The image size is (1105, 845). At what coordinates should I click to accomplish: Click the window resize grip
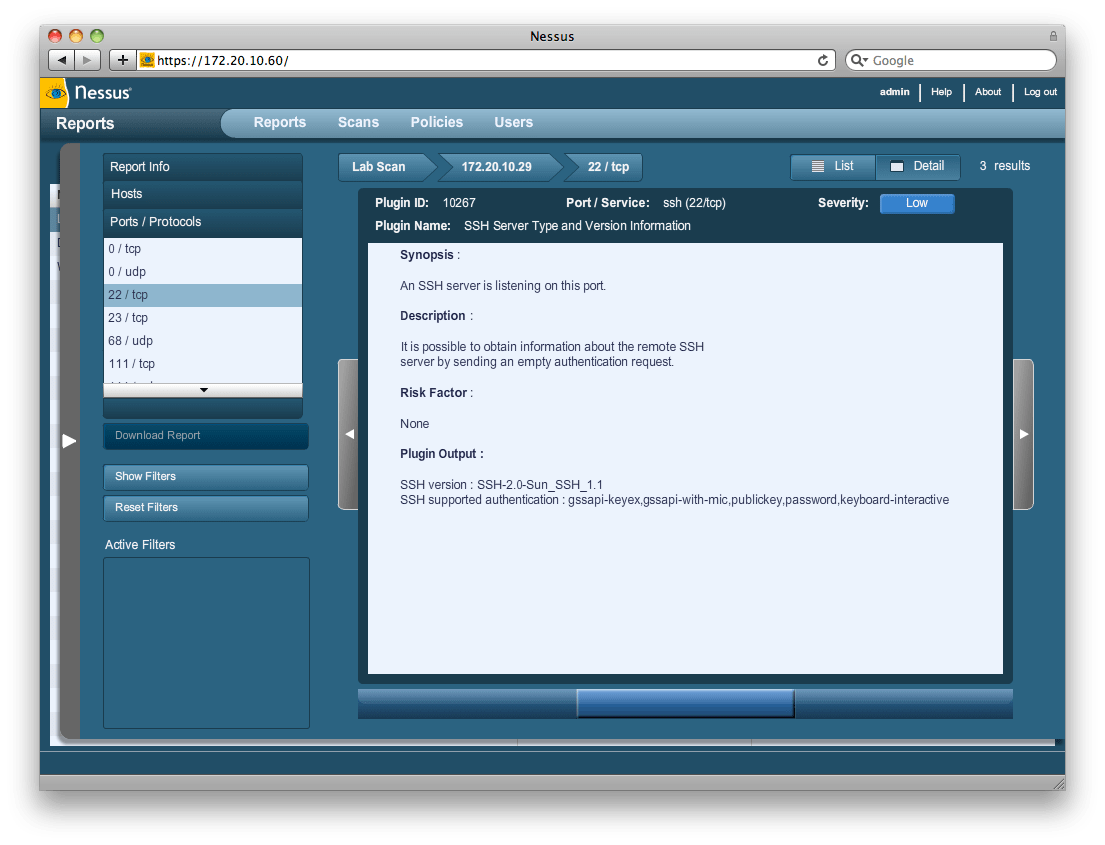tap(1058, 783)
